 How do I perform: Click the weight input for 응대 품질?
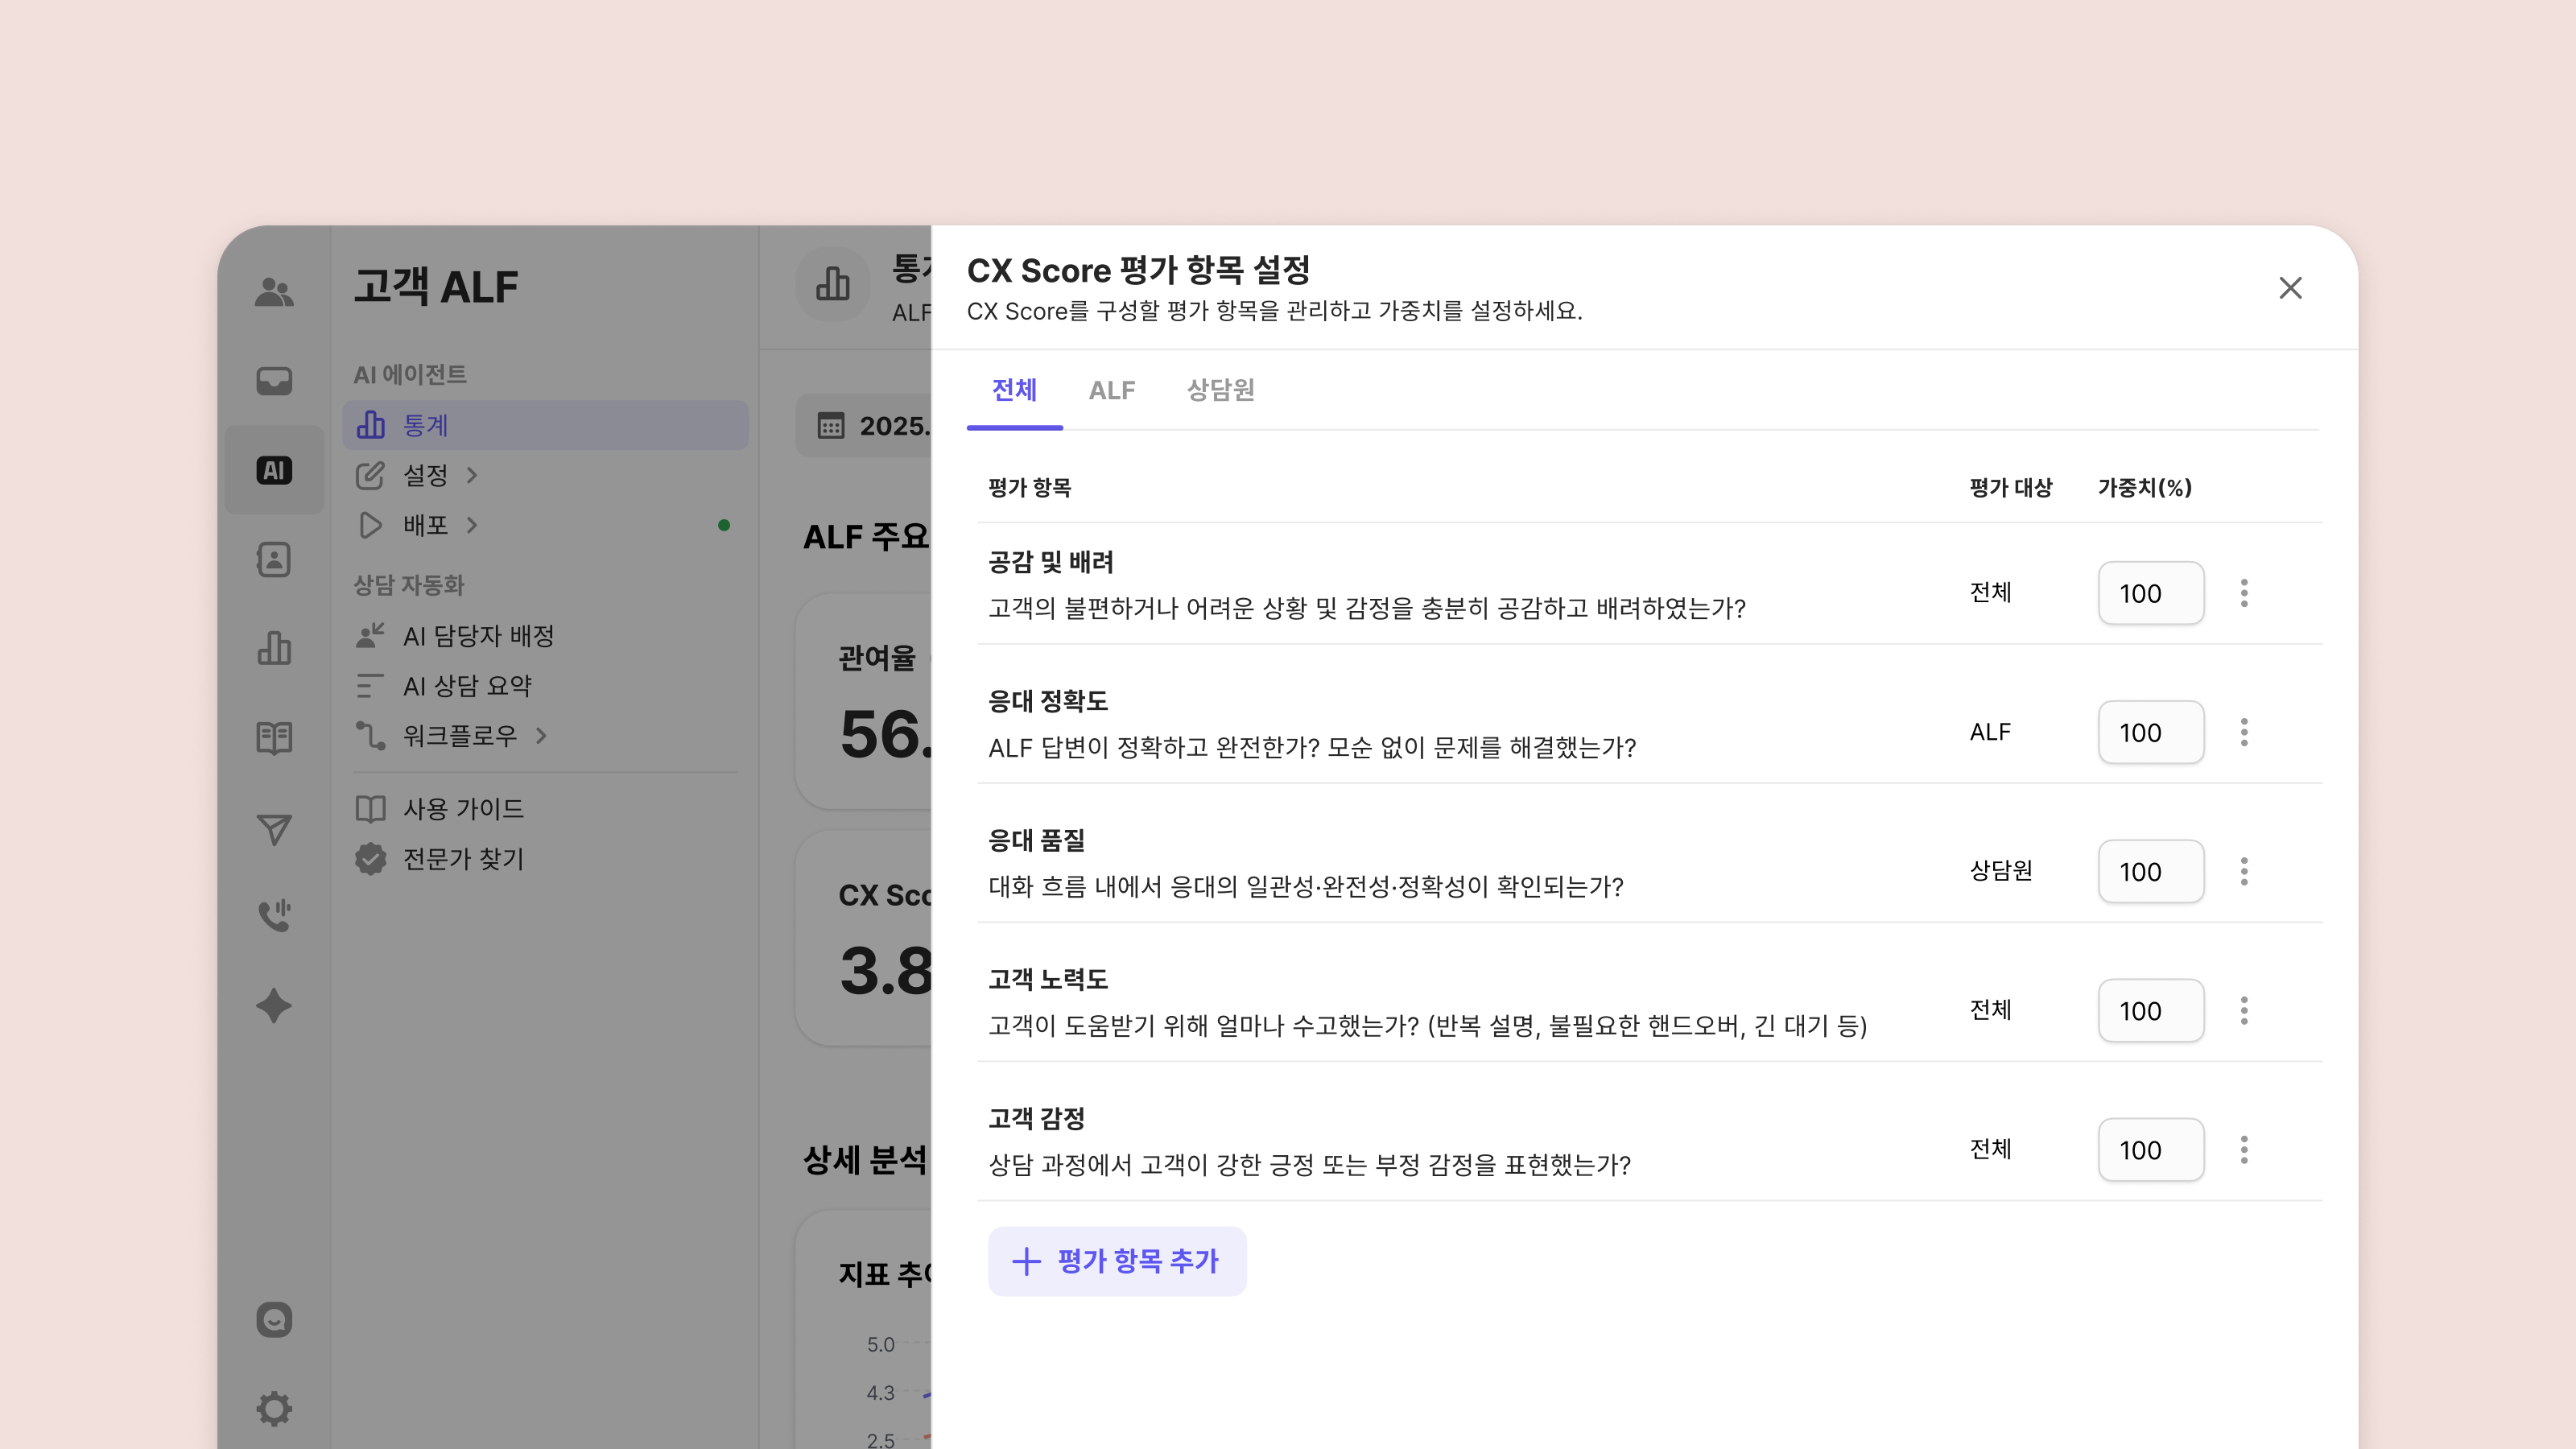[2150, 871]
